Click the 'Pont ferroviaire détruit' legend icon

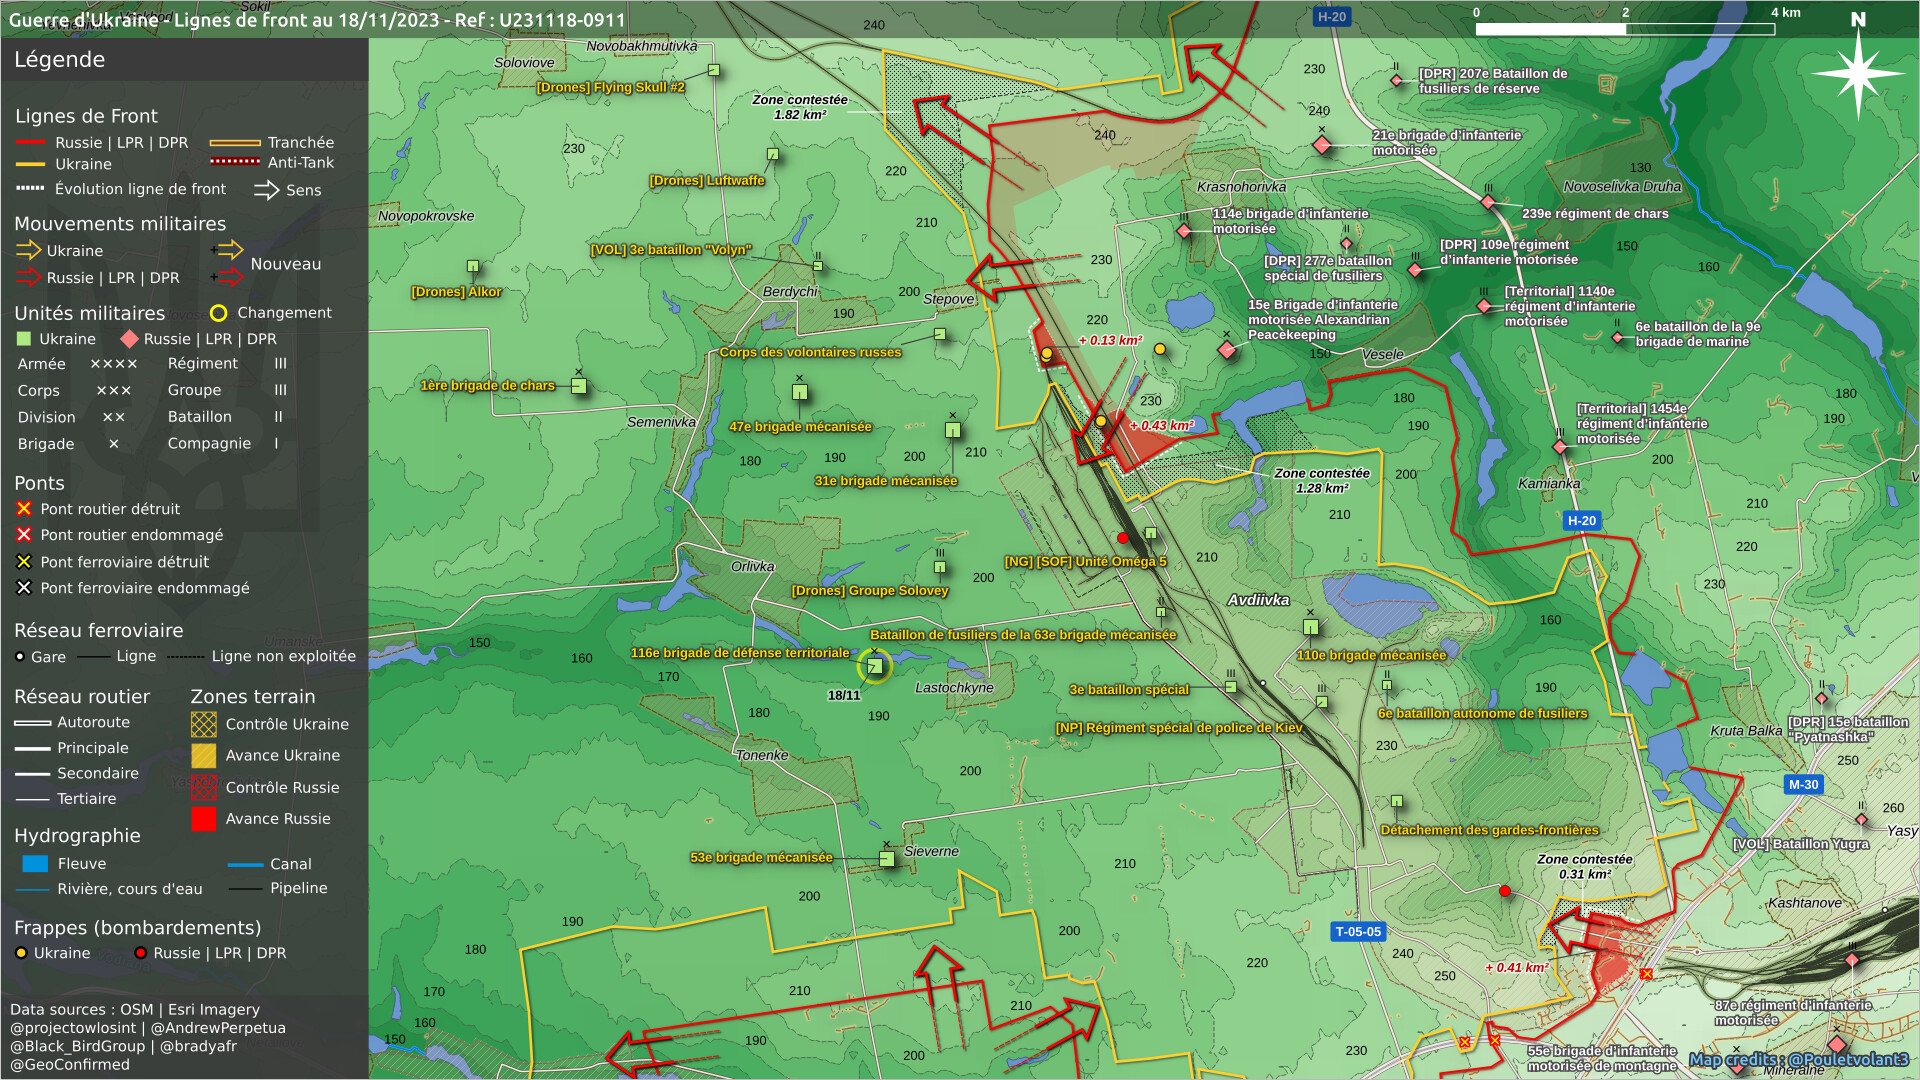(x=24, y=562)
